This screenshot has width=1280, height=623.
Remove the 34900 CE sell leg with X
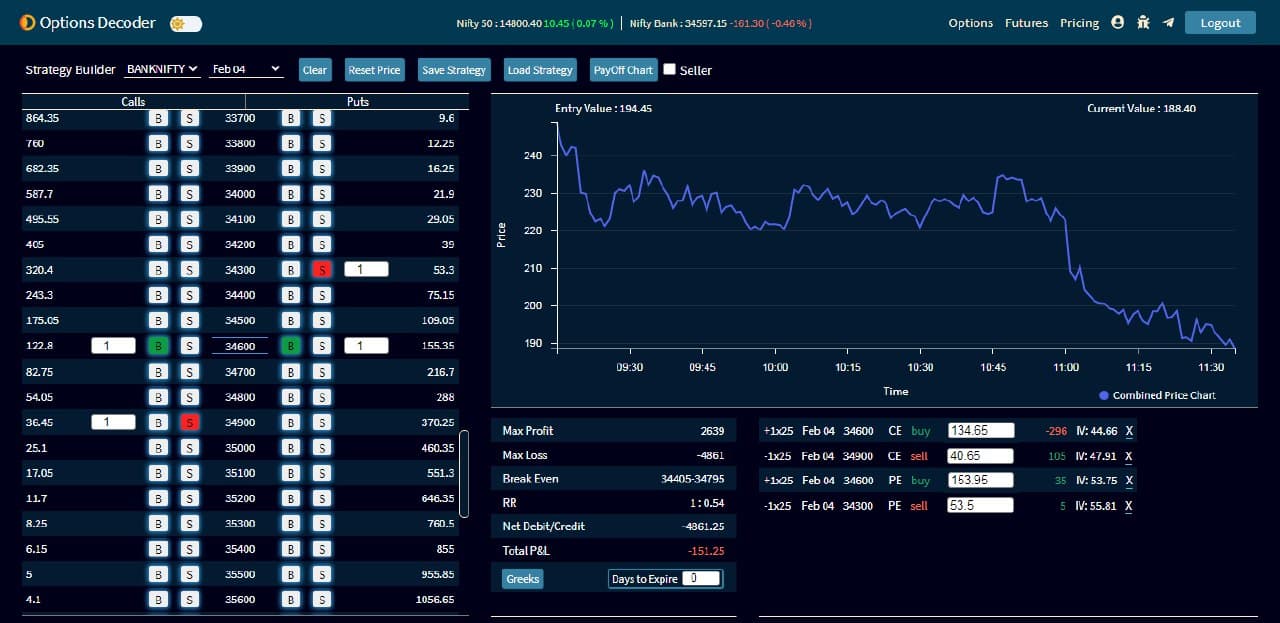click(1129, 455)
